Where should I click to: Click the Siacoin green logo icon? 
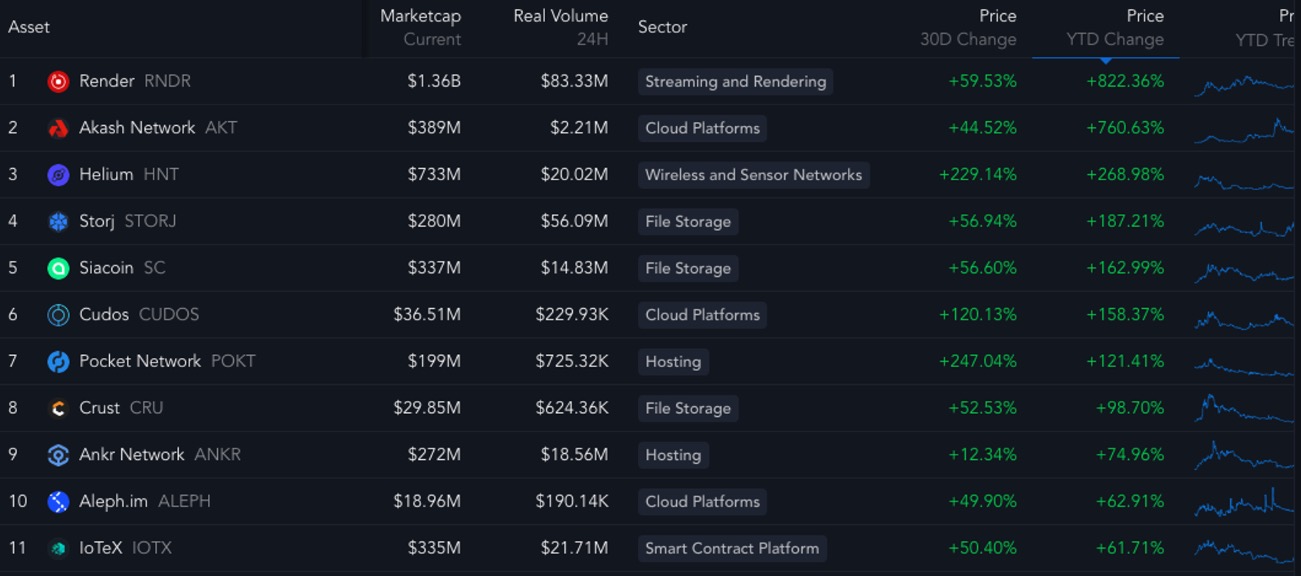pos(58,268)
